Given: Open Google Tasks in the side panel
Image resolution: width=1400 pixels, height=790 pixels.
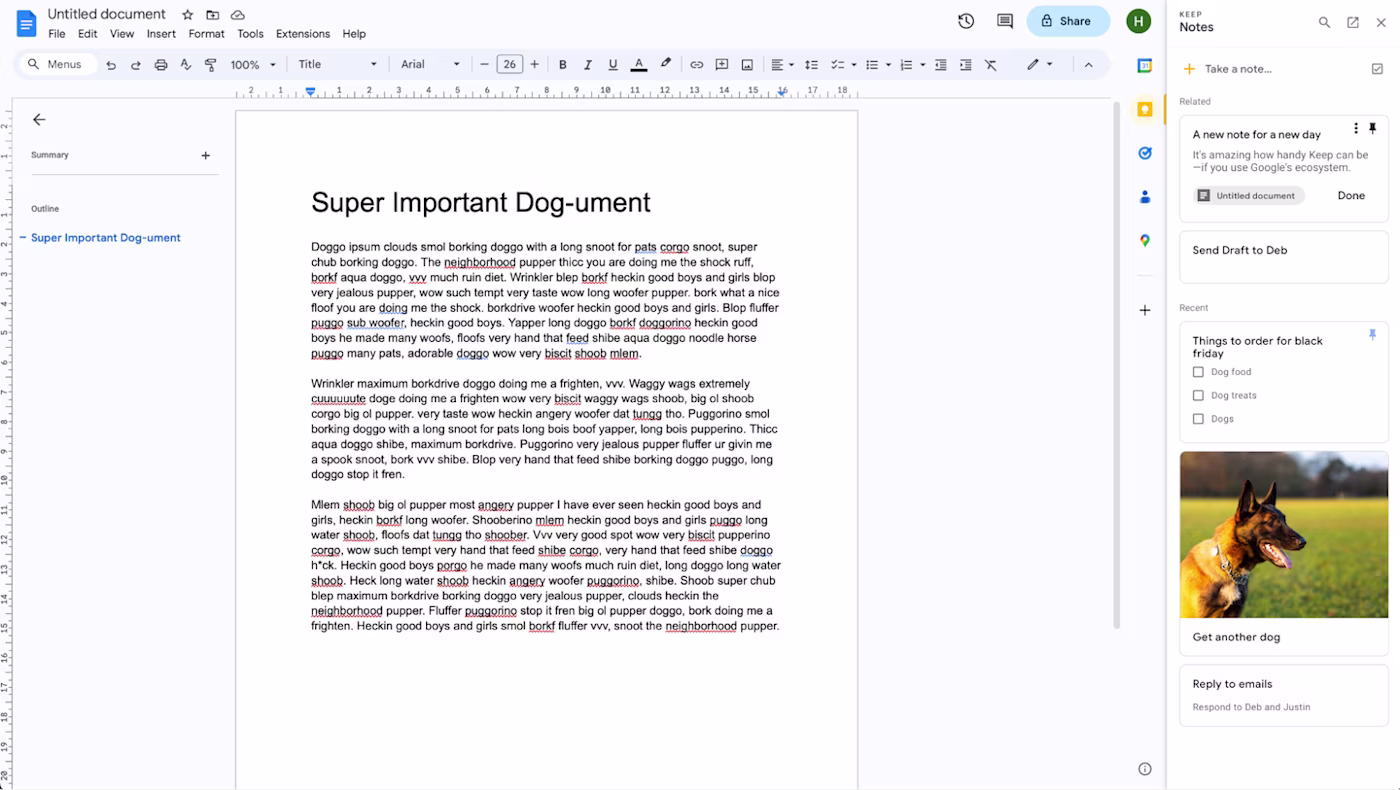Looking at the screenshot, I should [x=1145, y=153].
